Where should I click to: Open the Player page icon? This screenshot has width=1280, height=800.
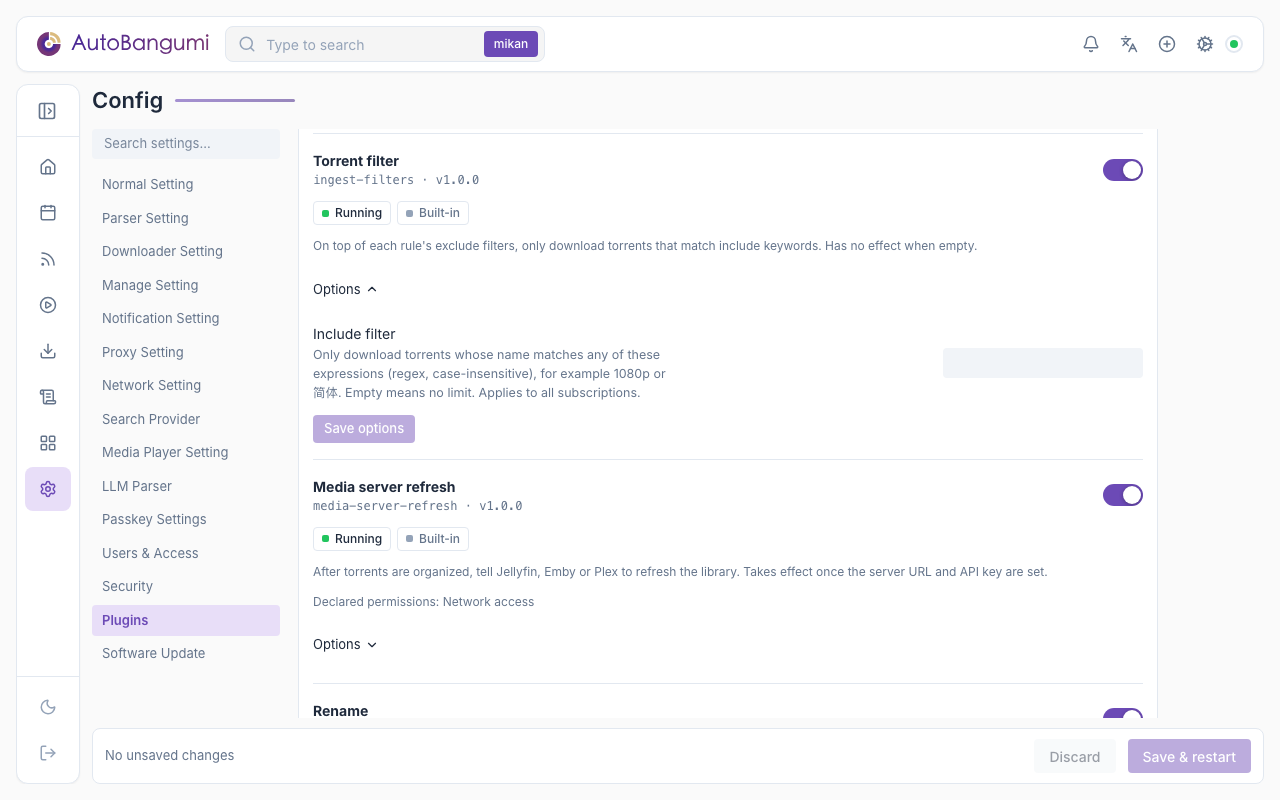pyautogui.click(x=48, y=305)
